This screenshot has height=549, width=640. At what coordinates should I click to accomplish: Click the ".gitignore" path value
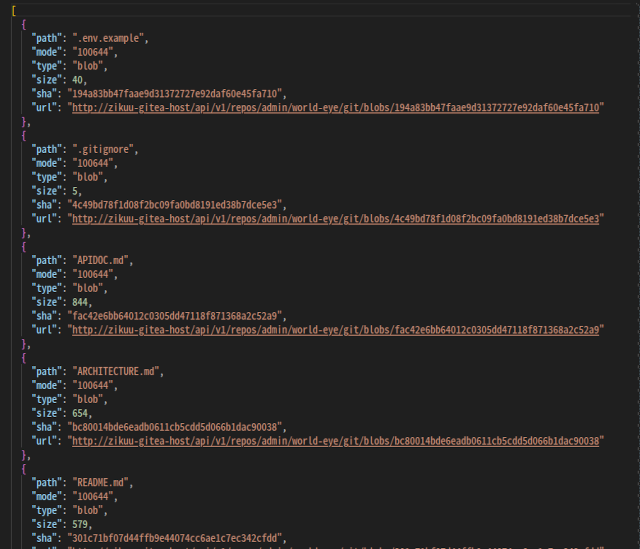[x=105, y=149]
